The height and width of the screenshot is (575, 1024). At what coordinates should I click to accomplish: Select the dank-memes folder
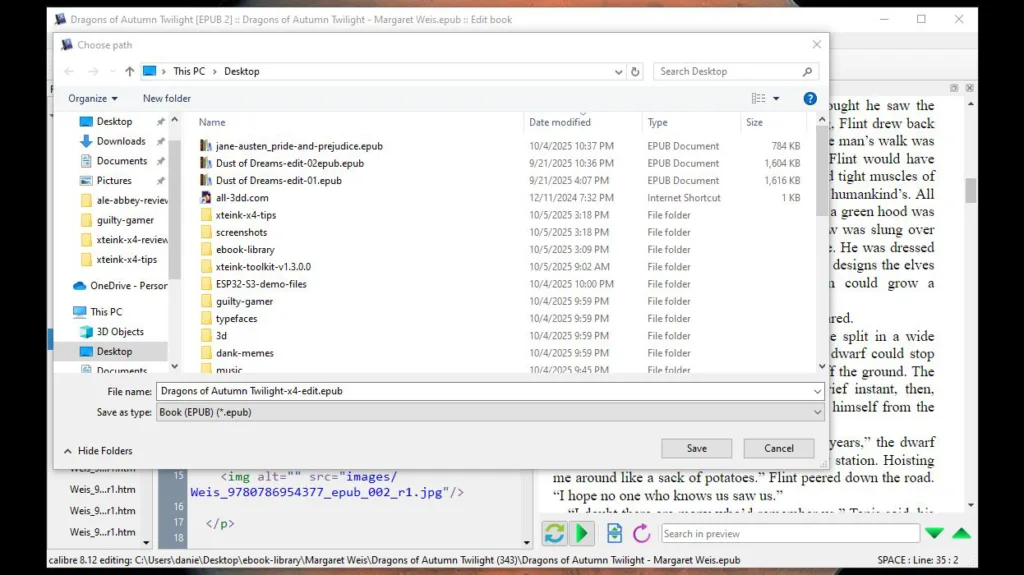coord(244,353)
